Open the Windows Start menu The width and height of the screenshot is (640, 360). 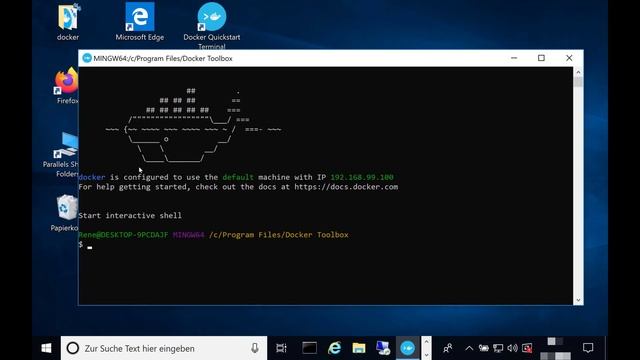(x=47, y=348)
